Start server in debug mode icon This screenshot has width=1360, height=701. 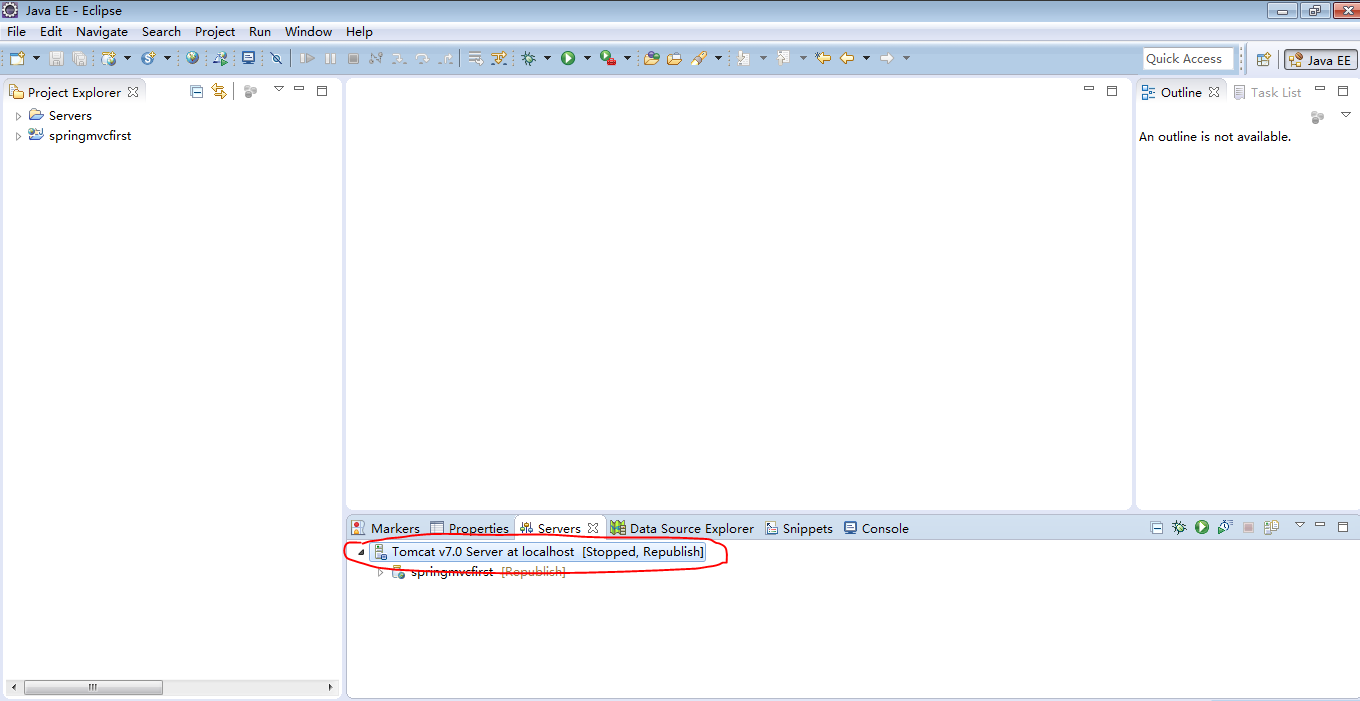click(1179, 527)
